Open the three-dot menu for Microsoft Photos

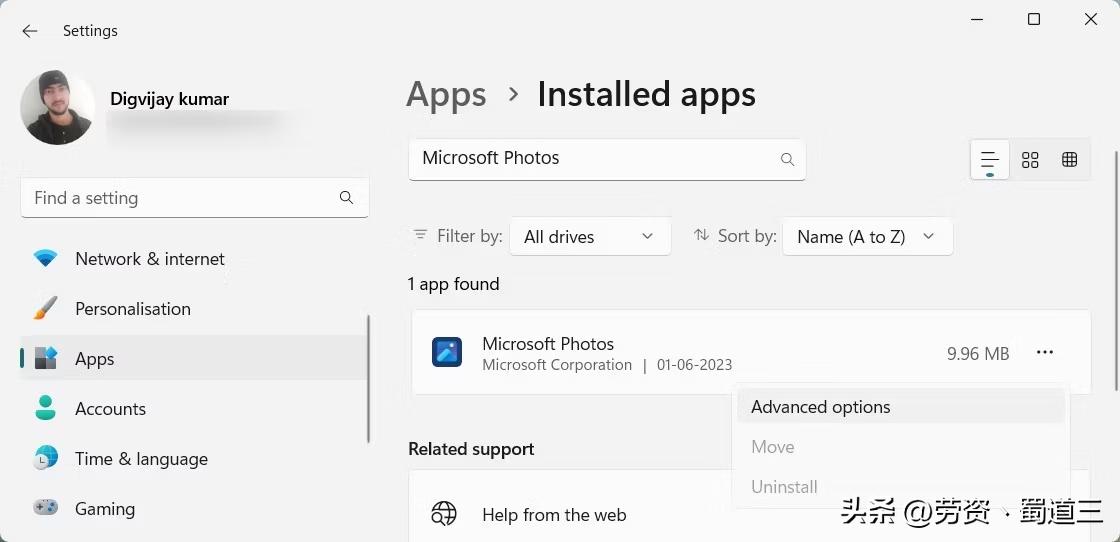(1044, 352)
